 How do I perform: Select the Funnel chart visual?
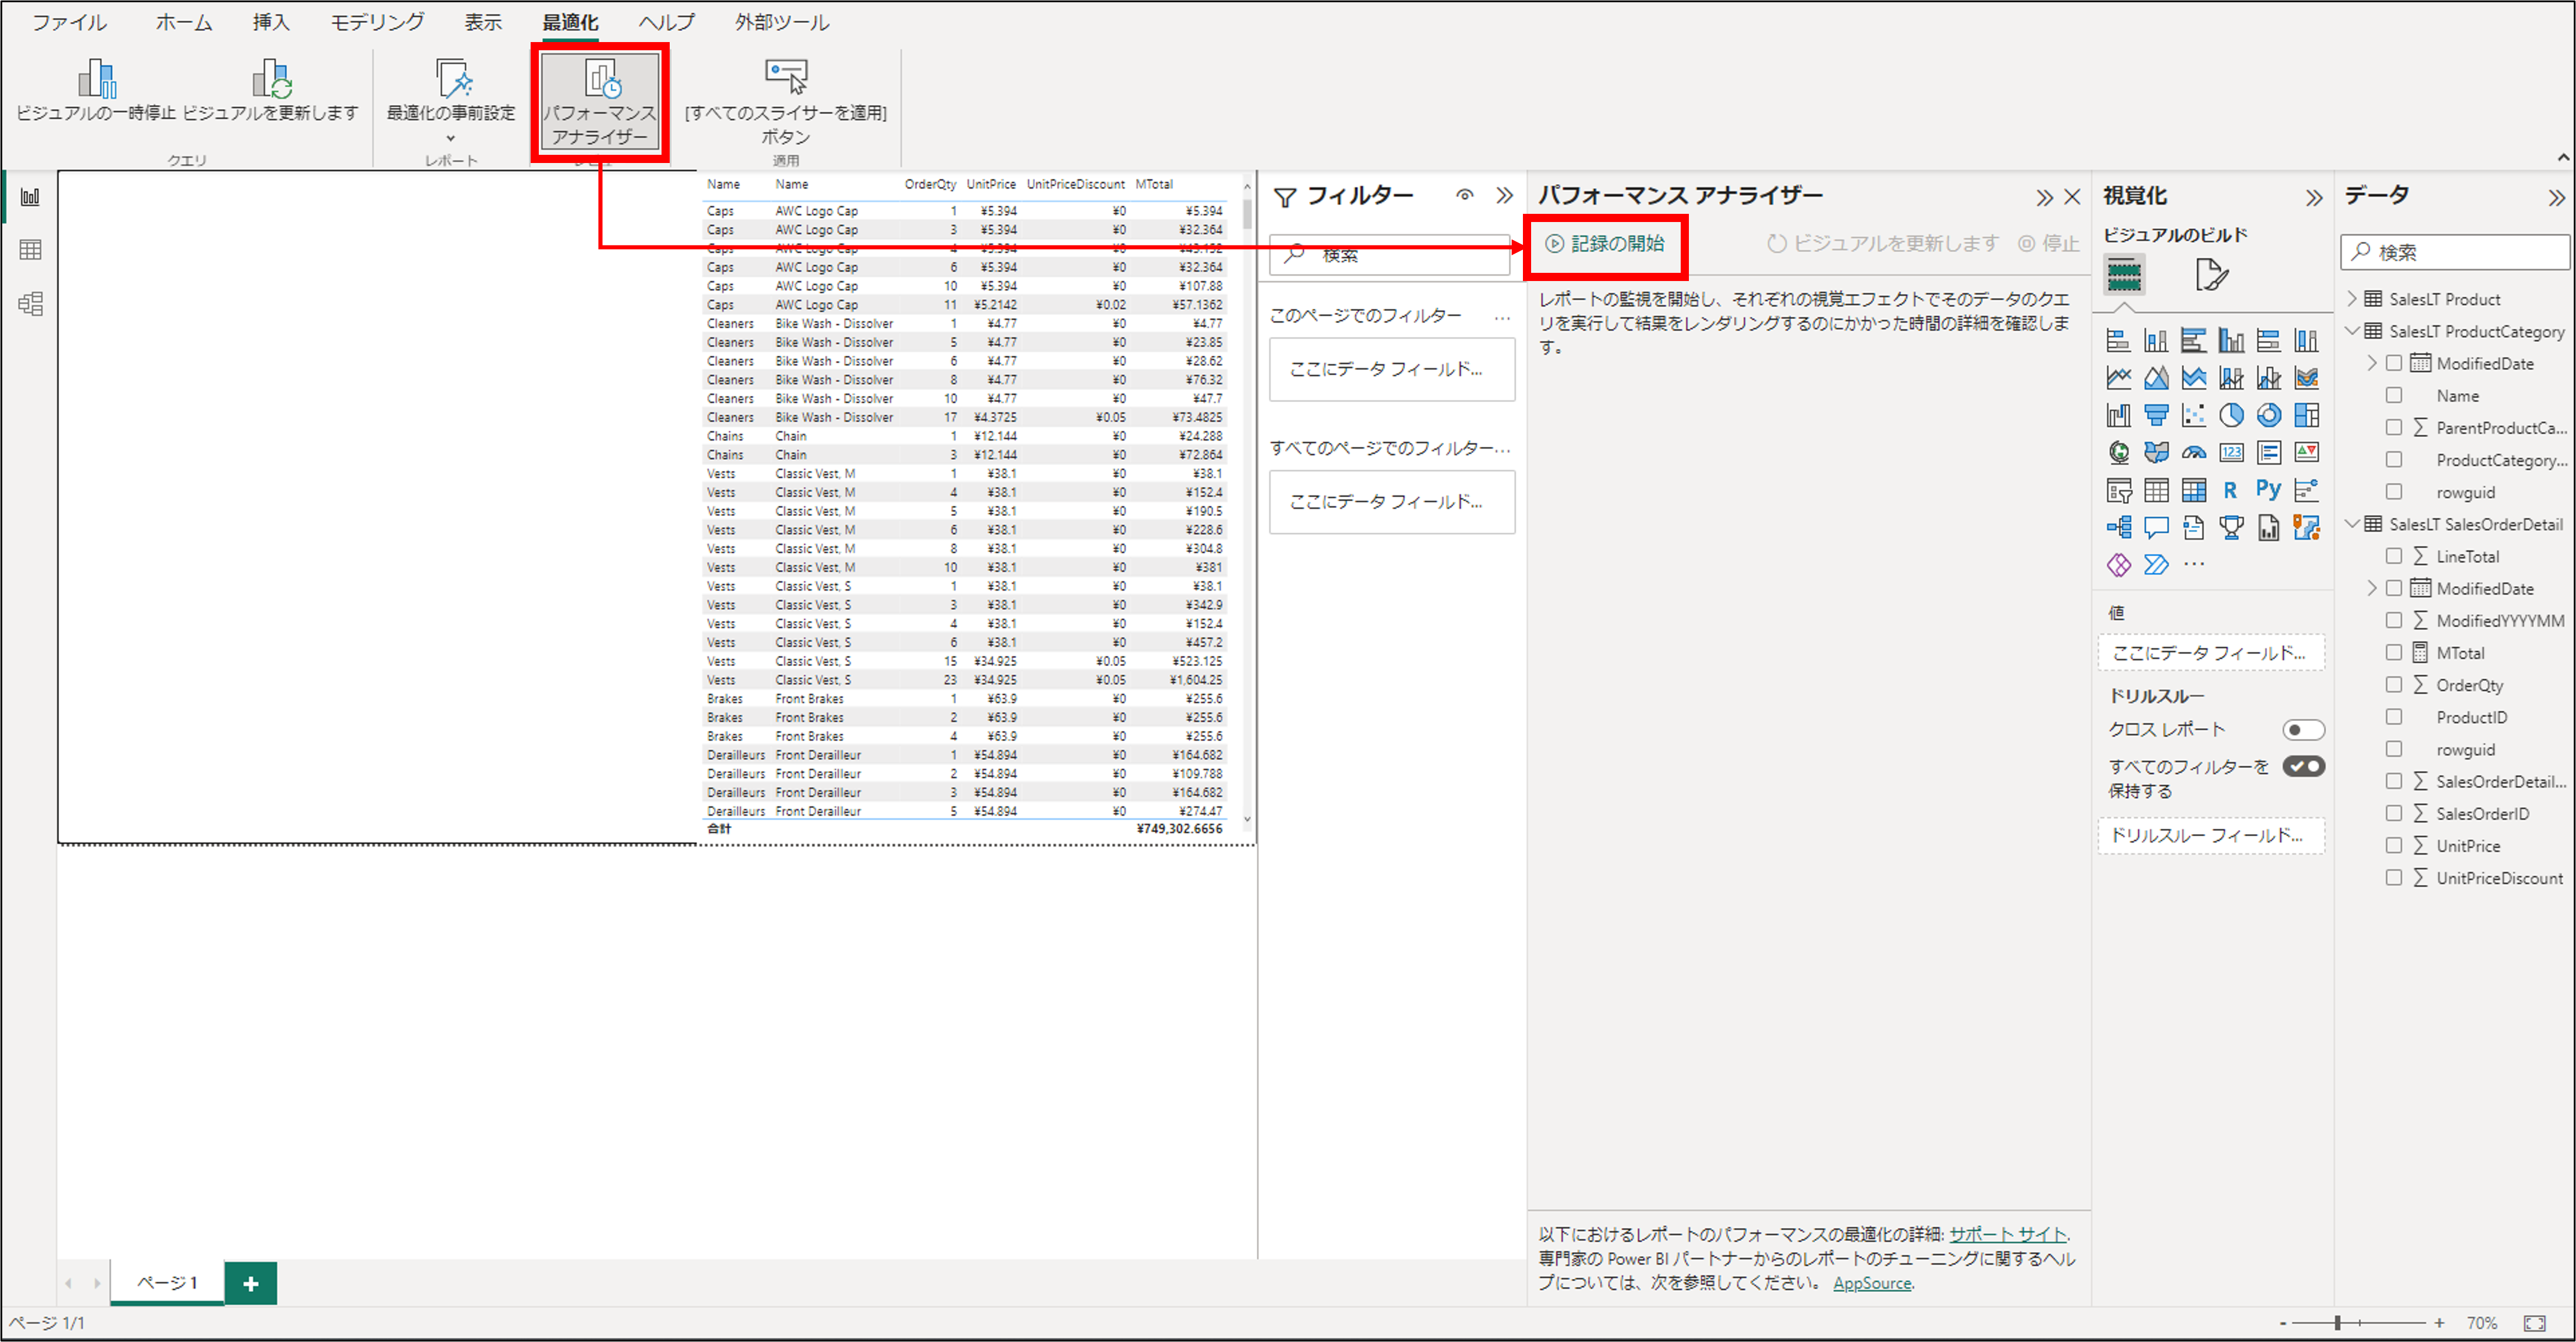click(2156, 415)
